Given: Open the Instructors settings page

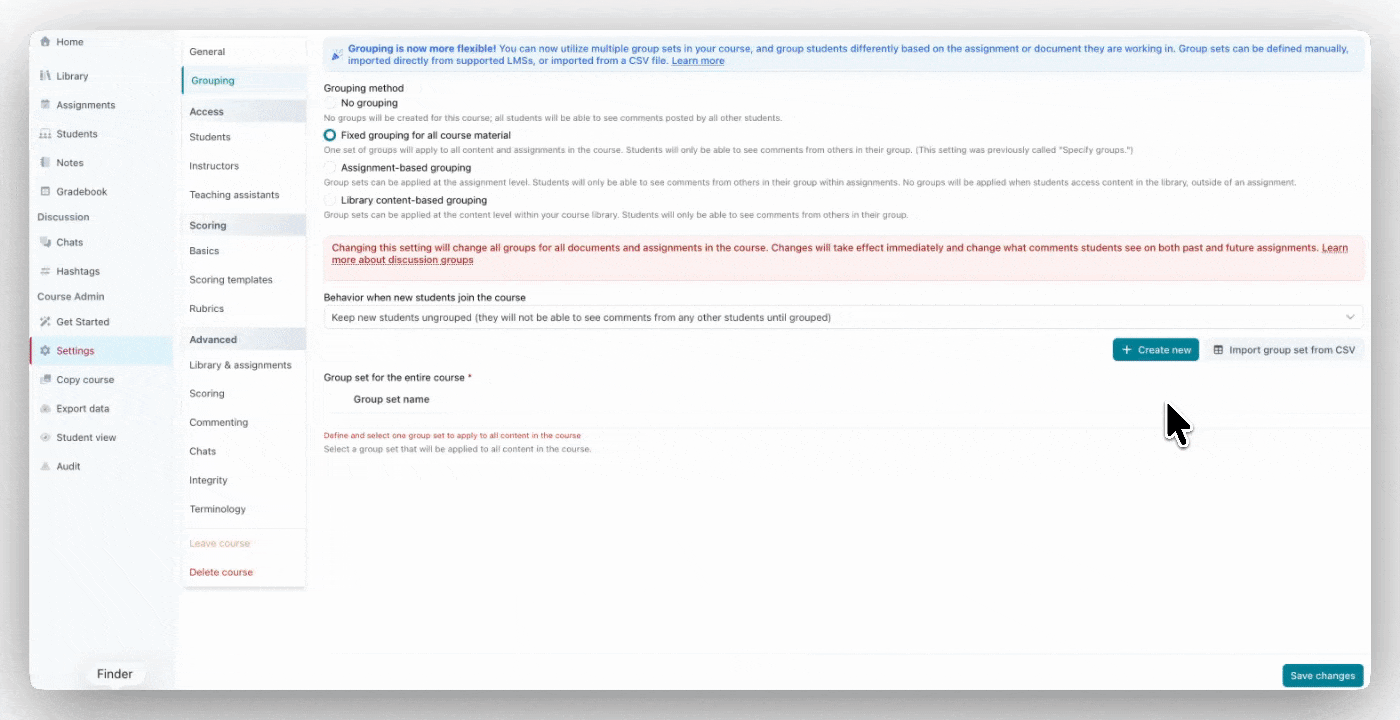Looking at the screenshot, I should point(214,166).
